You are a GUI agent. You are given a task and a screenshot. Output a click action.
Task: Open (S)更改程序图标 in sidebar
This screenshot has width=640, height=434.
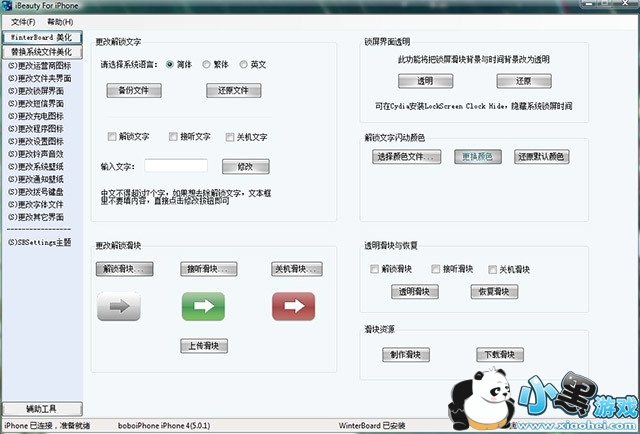(36, 129)
